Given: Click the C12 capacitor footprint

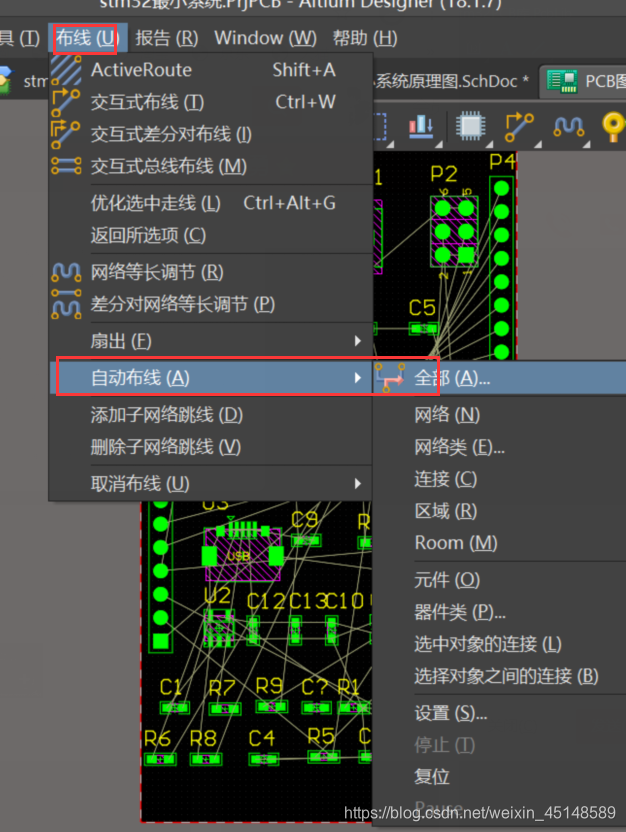Looking at the screenshot, I should click(254, 629).
